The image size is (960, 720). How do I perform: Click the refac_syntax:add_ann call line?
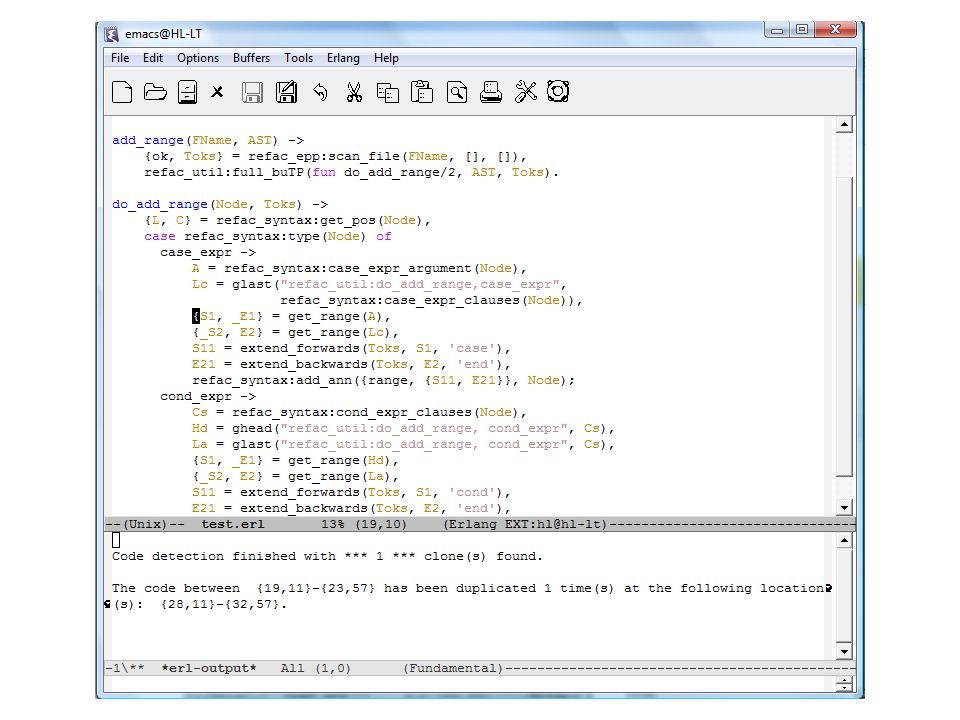pyautogui.click(x=384, y=381)
